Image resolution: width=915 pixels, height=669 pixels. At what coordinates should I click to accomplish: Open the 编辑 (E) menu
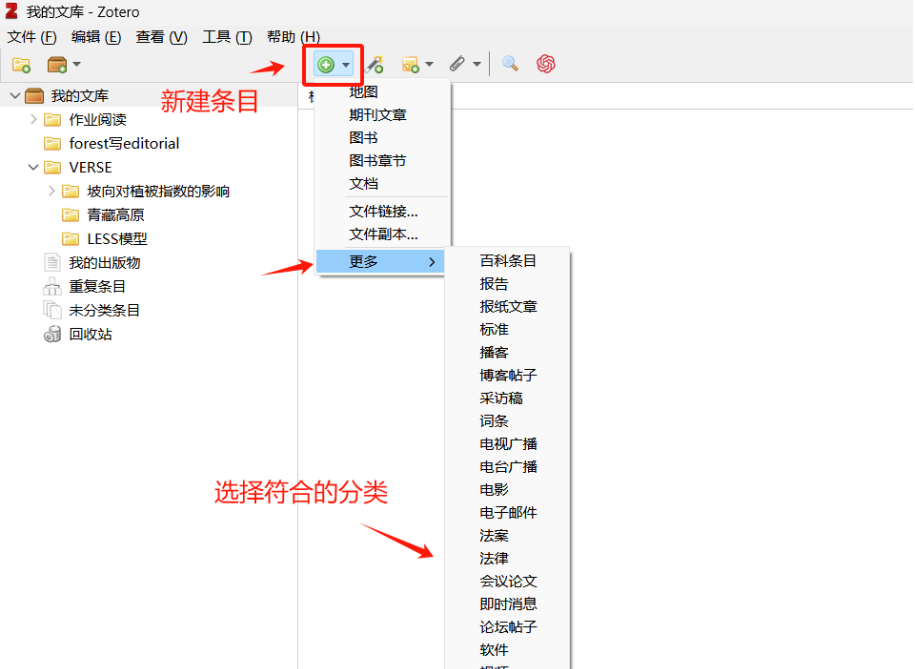pyautogui.click(x=96, y=37)
